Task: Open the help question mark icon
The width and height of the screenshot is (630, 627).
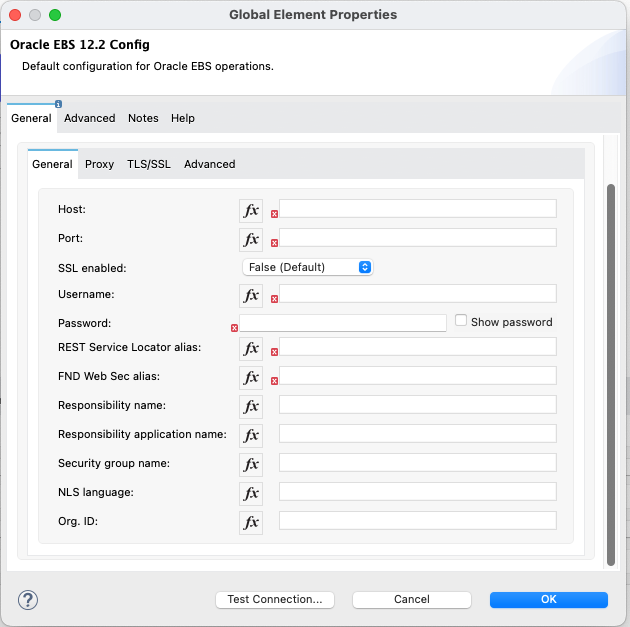Action: 28,600
